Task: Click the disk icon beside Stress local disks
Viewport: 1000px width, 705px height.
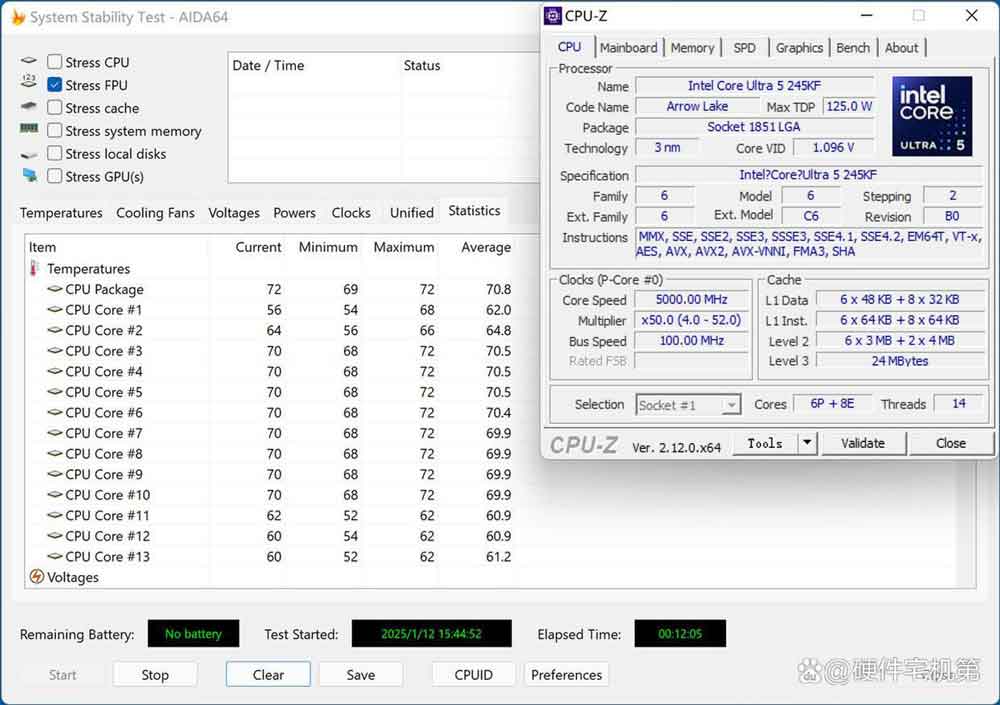Action: coord(29,154)
